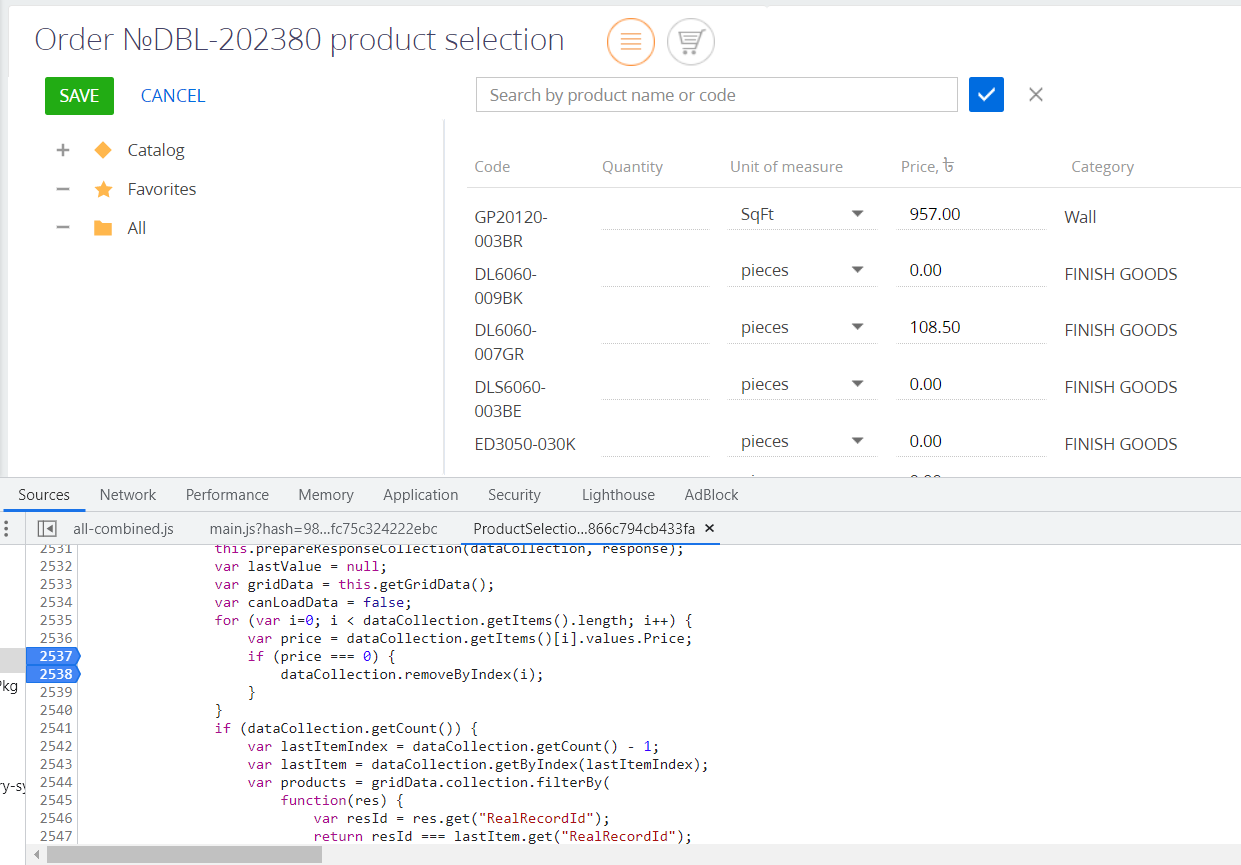Open the Lighthouse DevTools tab
1241x865 pixels.
click(x=618, y=495)
